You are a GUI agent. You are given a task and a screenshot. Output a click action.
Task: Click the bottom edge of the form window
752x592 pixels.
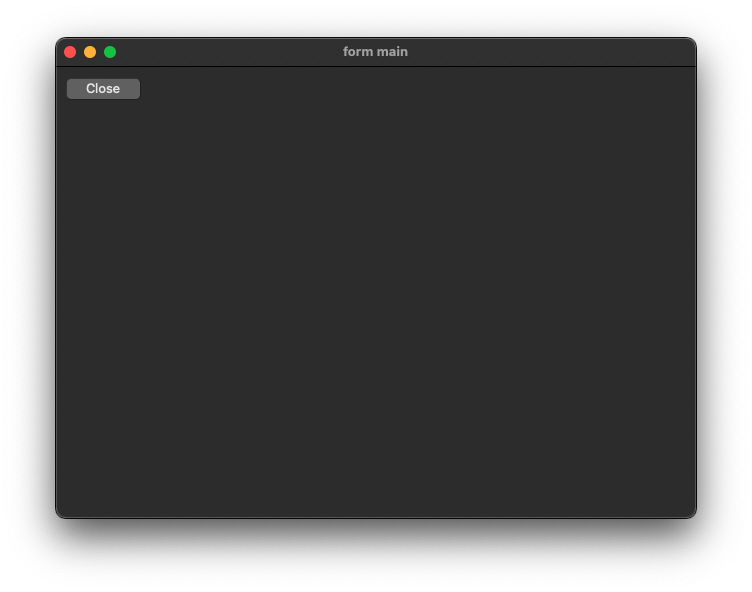click(376, 516)
